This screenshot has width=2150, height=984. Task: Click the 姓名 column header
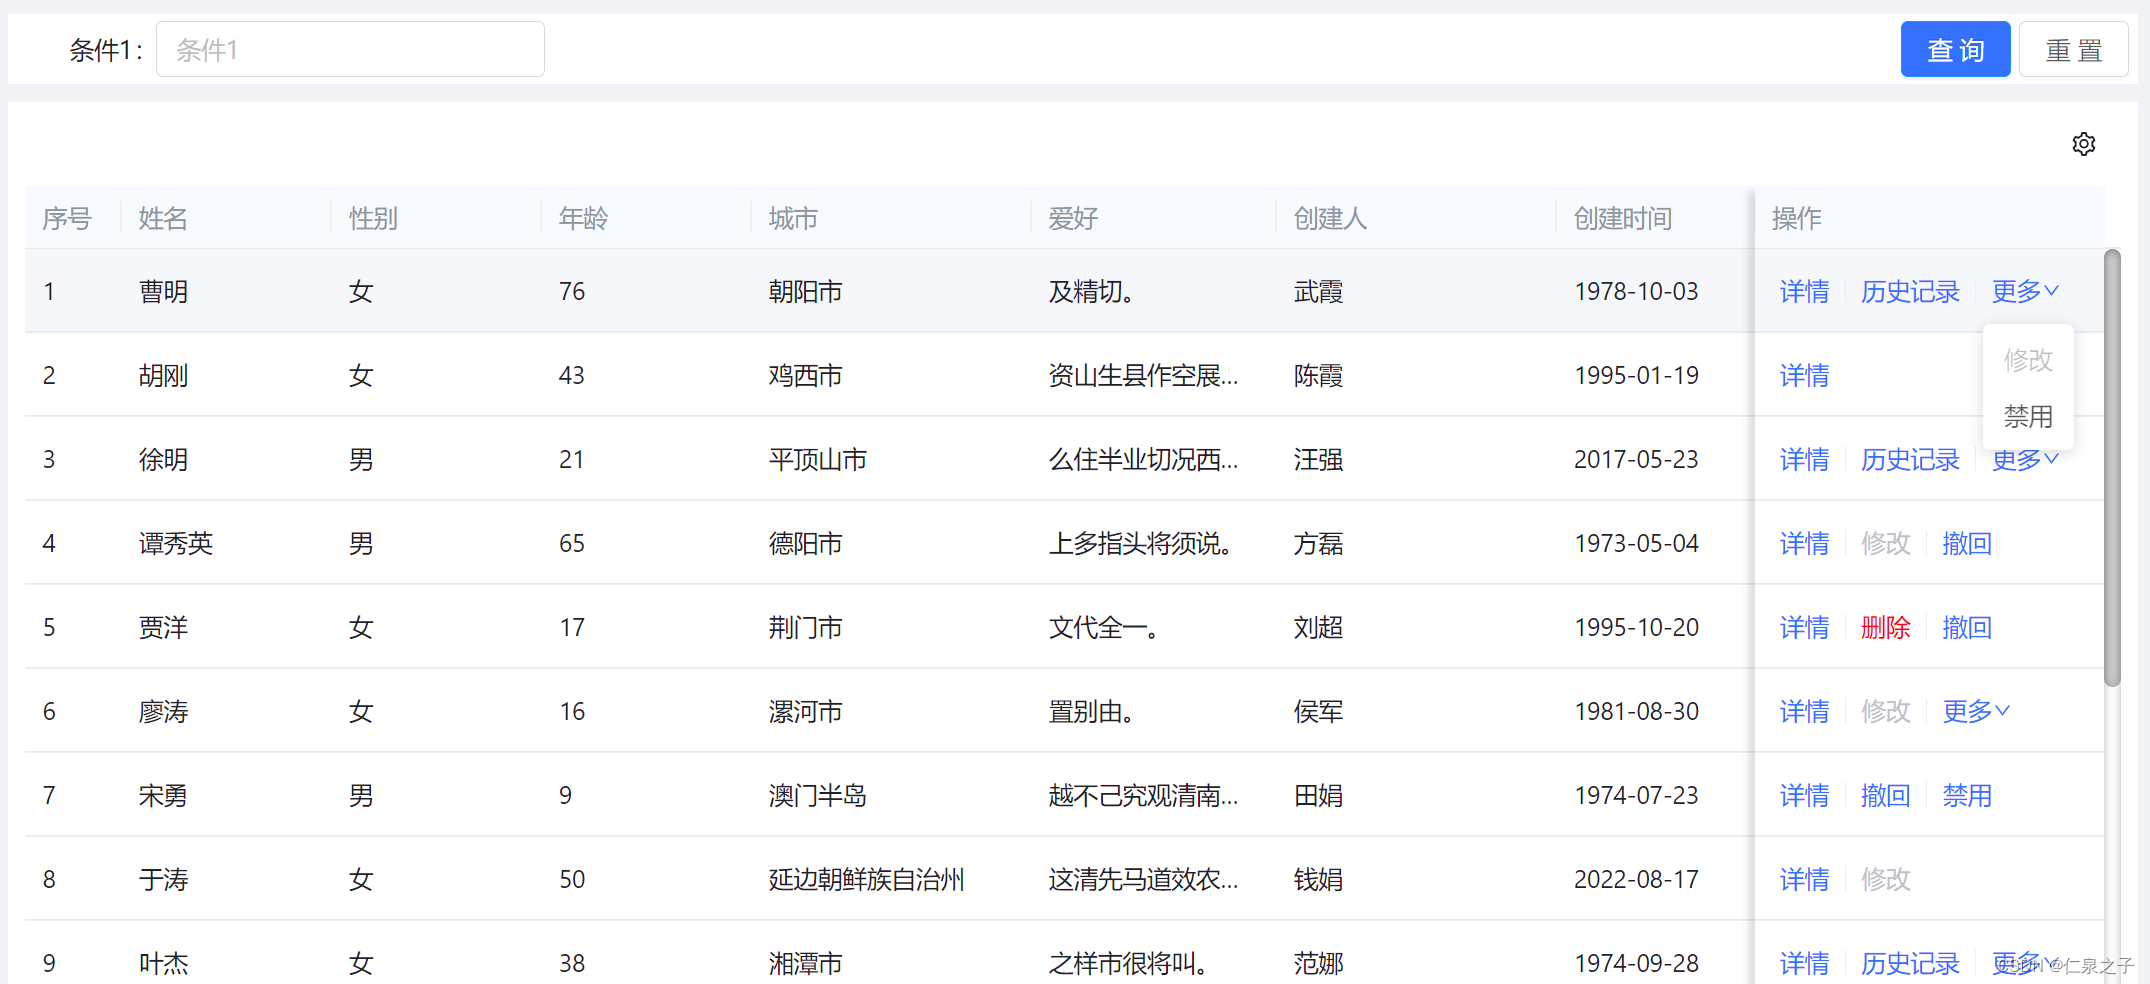click(x=163, y=218)
